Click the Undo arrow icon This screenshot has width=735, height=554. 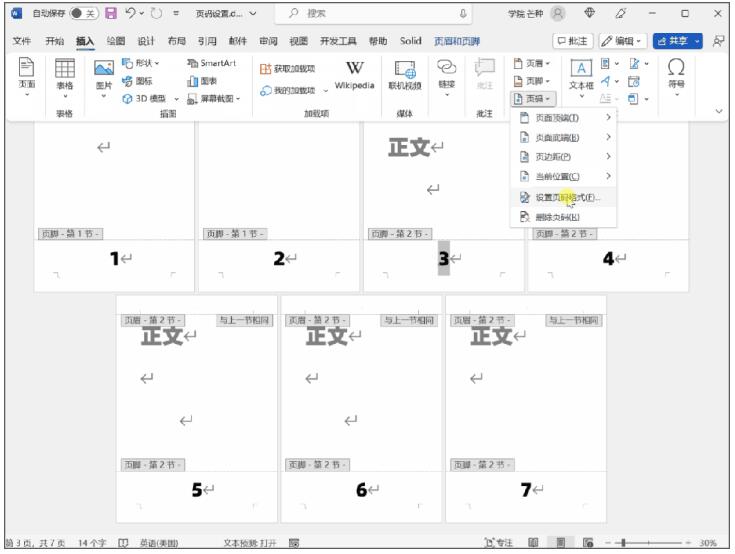tap(130, 14)
